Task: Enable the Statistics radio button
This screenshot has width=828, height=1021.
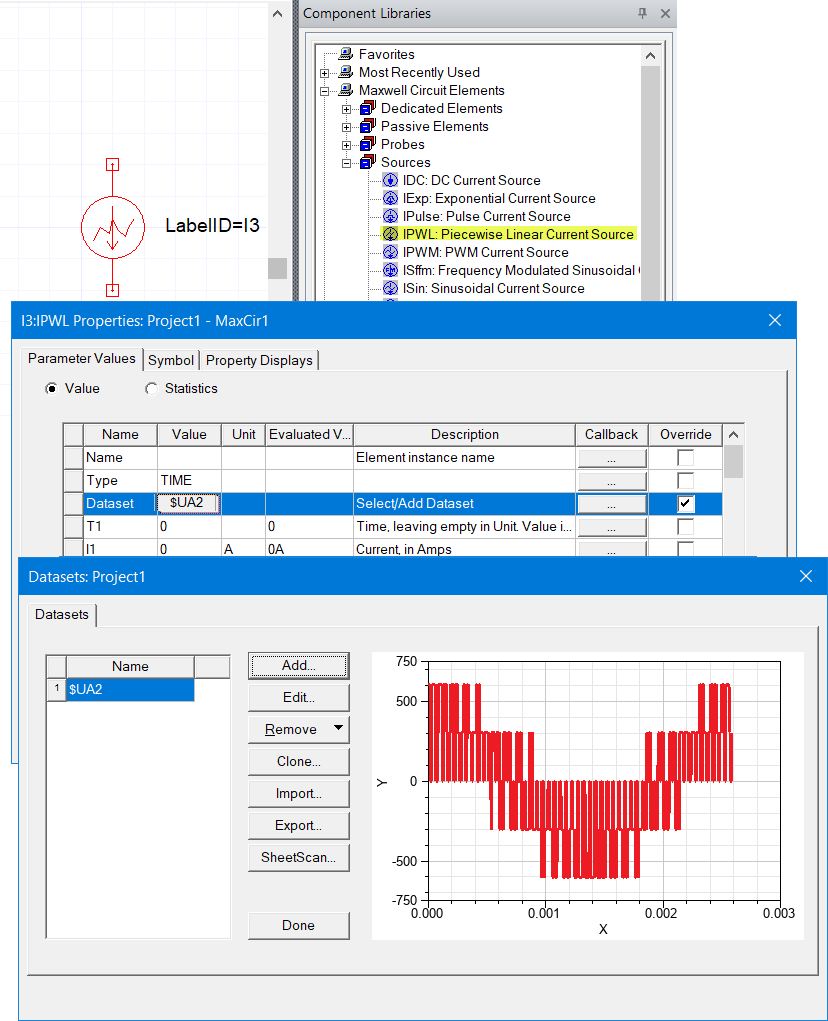Action: click(152, 389)
